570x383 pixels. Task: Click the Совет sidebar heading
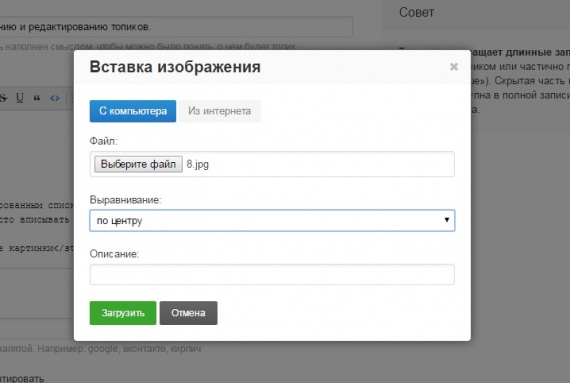point(417,12)
